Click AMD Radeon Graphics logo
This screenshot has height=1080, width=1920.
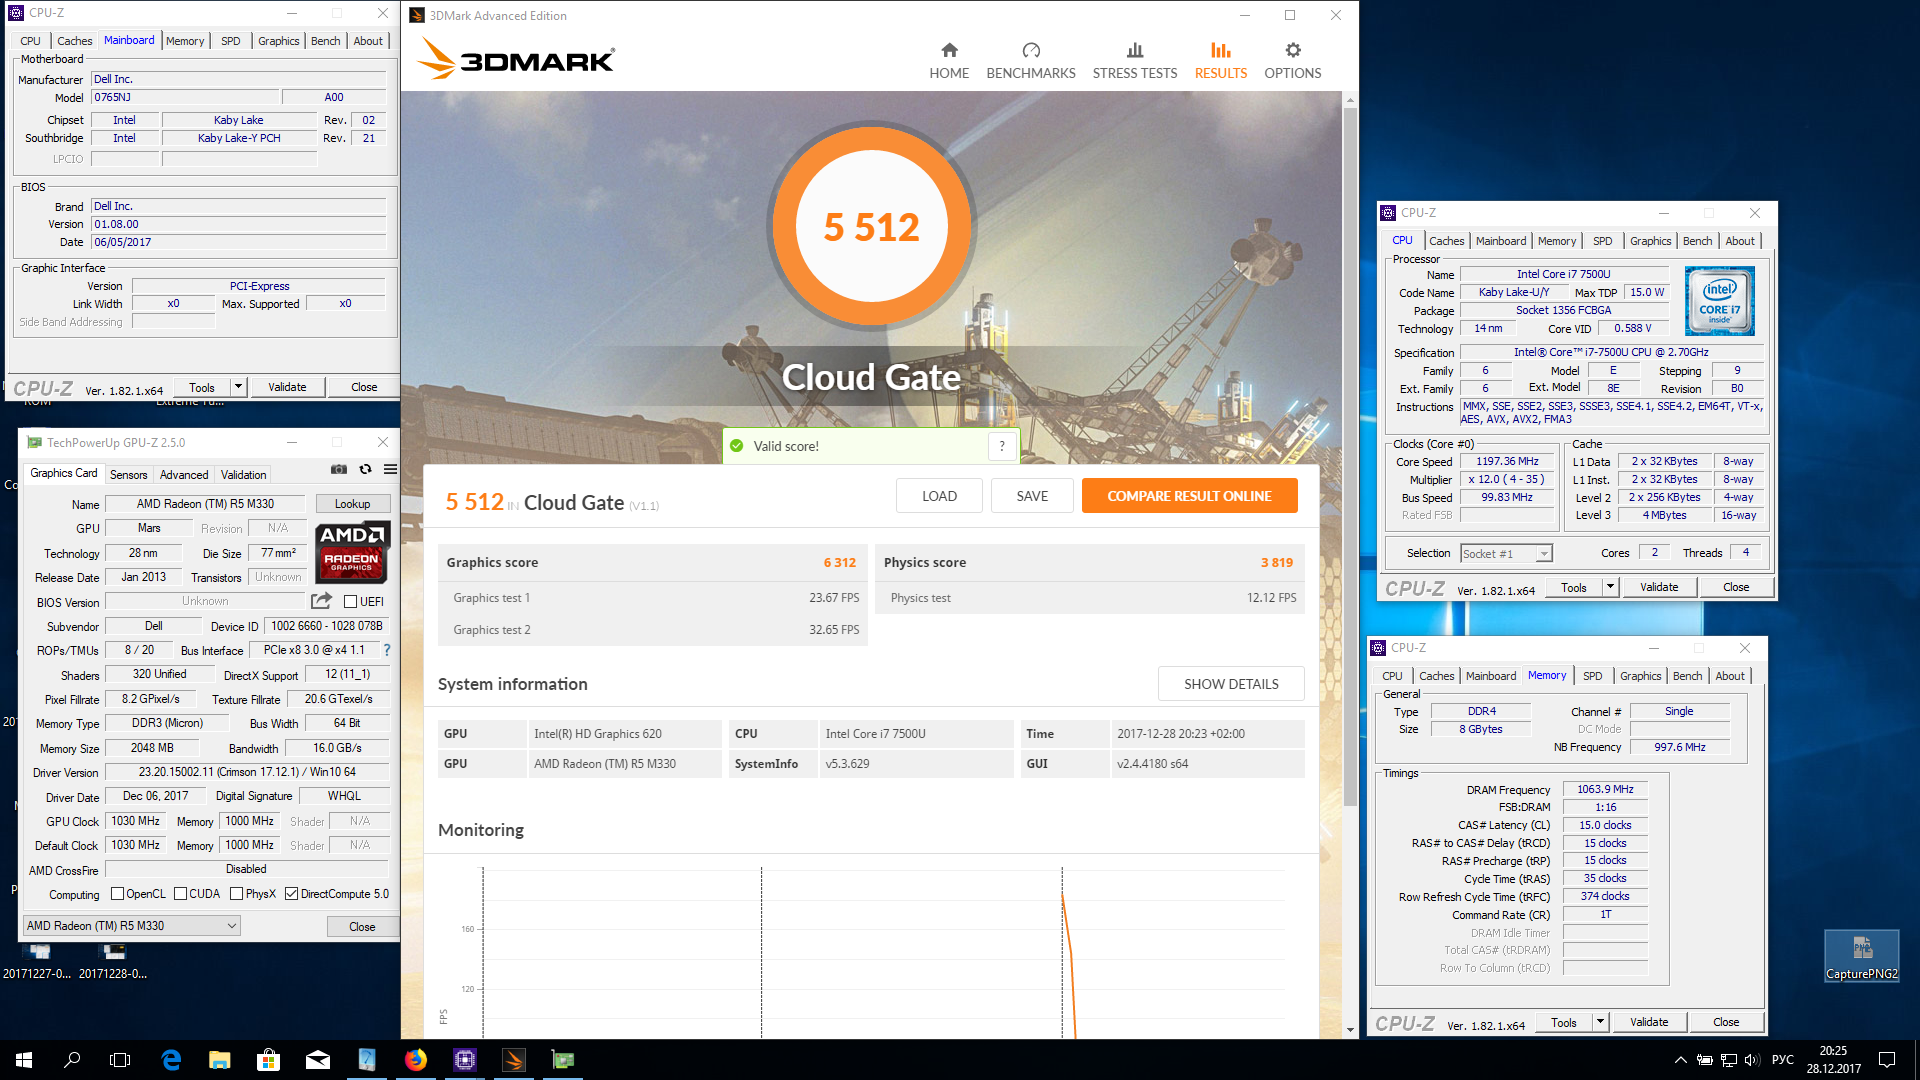[x=352, y=552]
